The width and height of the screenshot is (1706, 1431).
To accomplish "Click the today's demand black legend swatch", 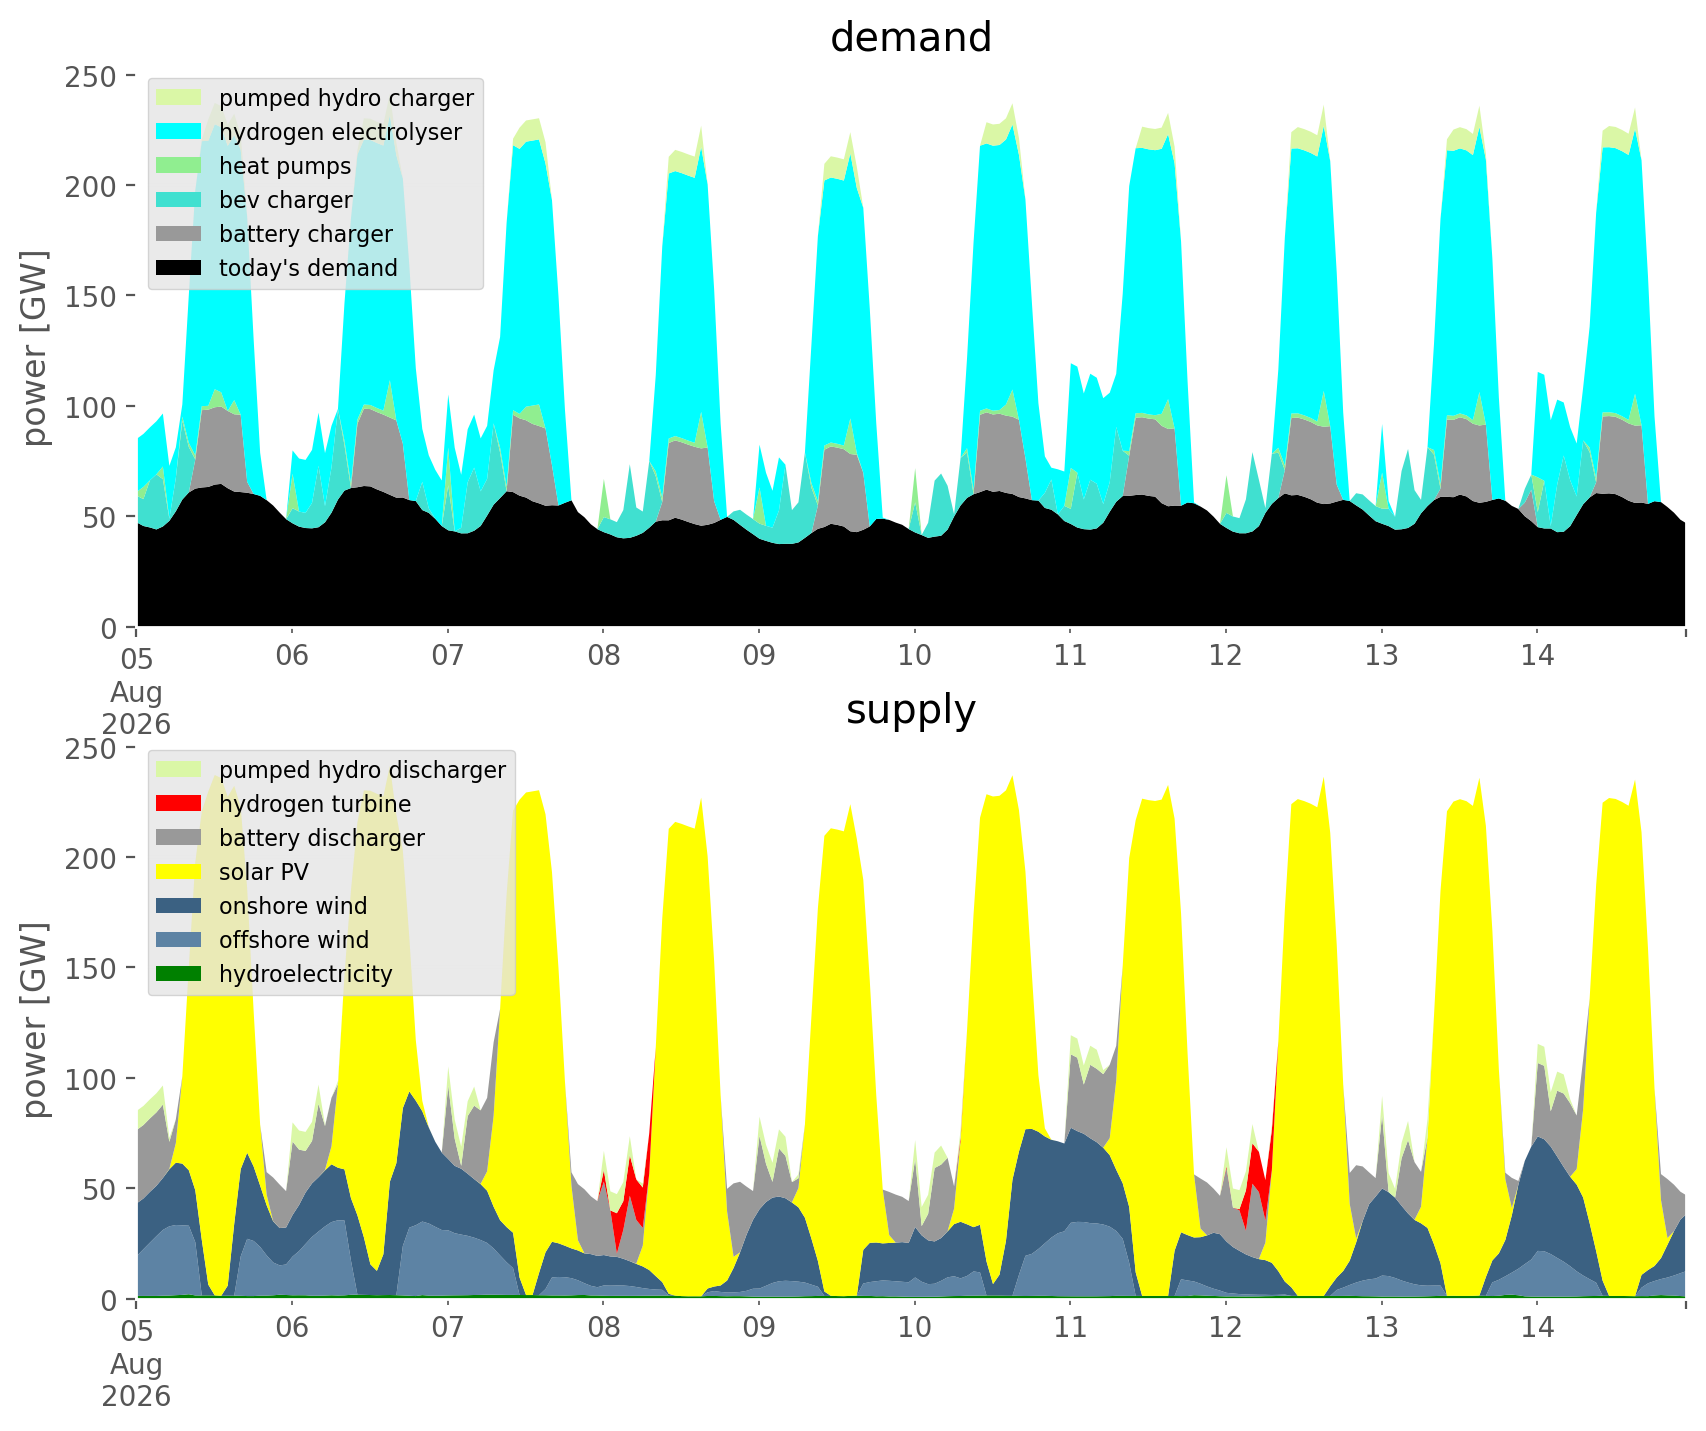I will [x=180, y=267].
